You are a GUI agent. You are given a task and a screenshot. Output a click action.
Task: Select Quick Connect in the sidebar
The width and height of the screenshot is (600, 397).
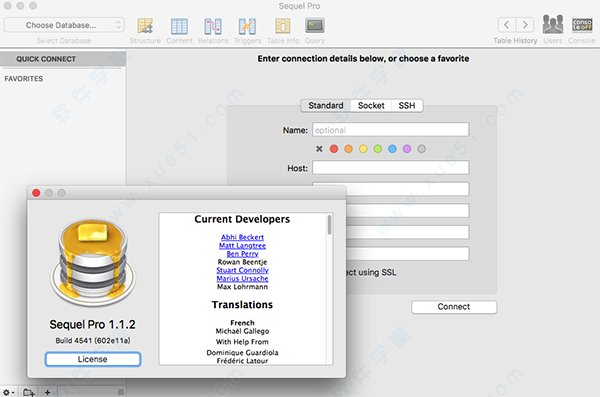[63, 59]
